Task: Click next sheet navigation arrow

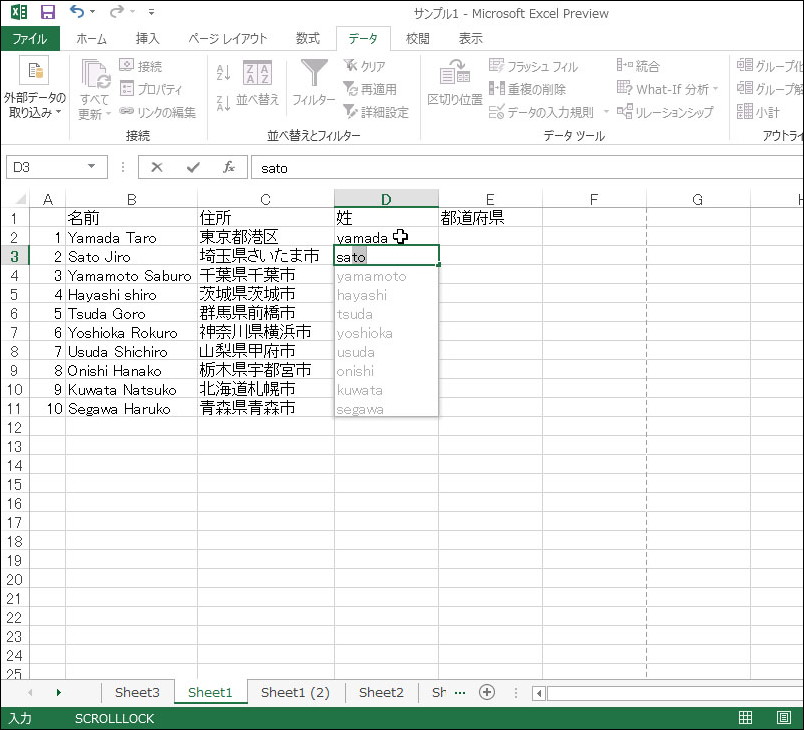Action: 58,693
